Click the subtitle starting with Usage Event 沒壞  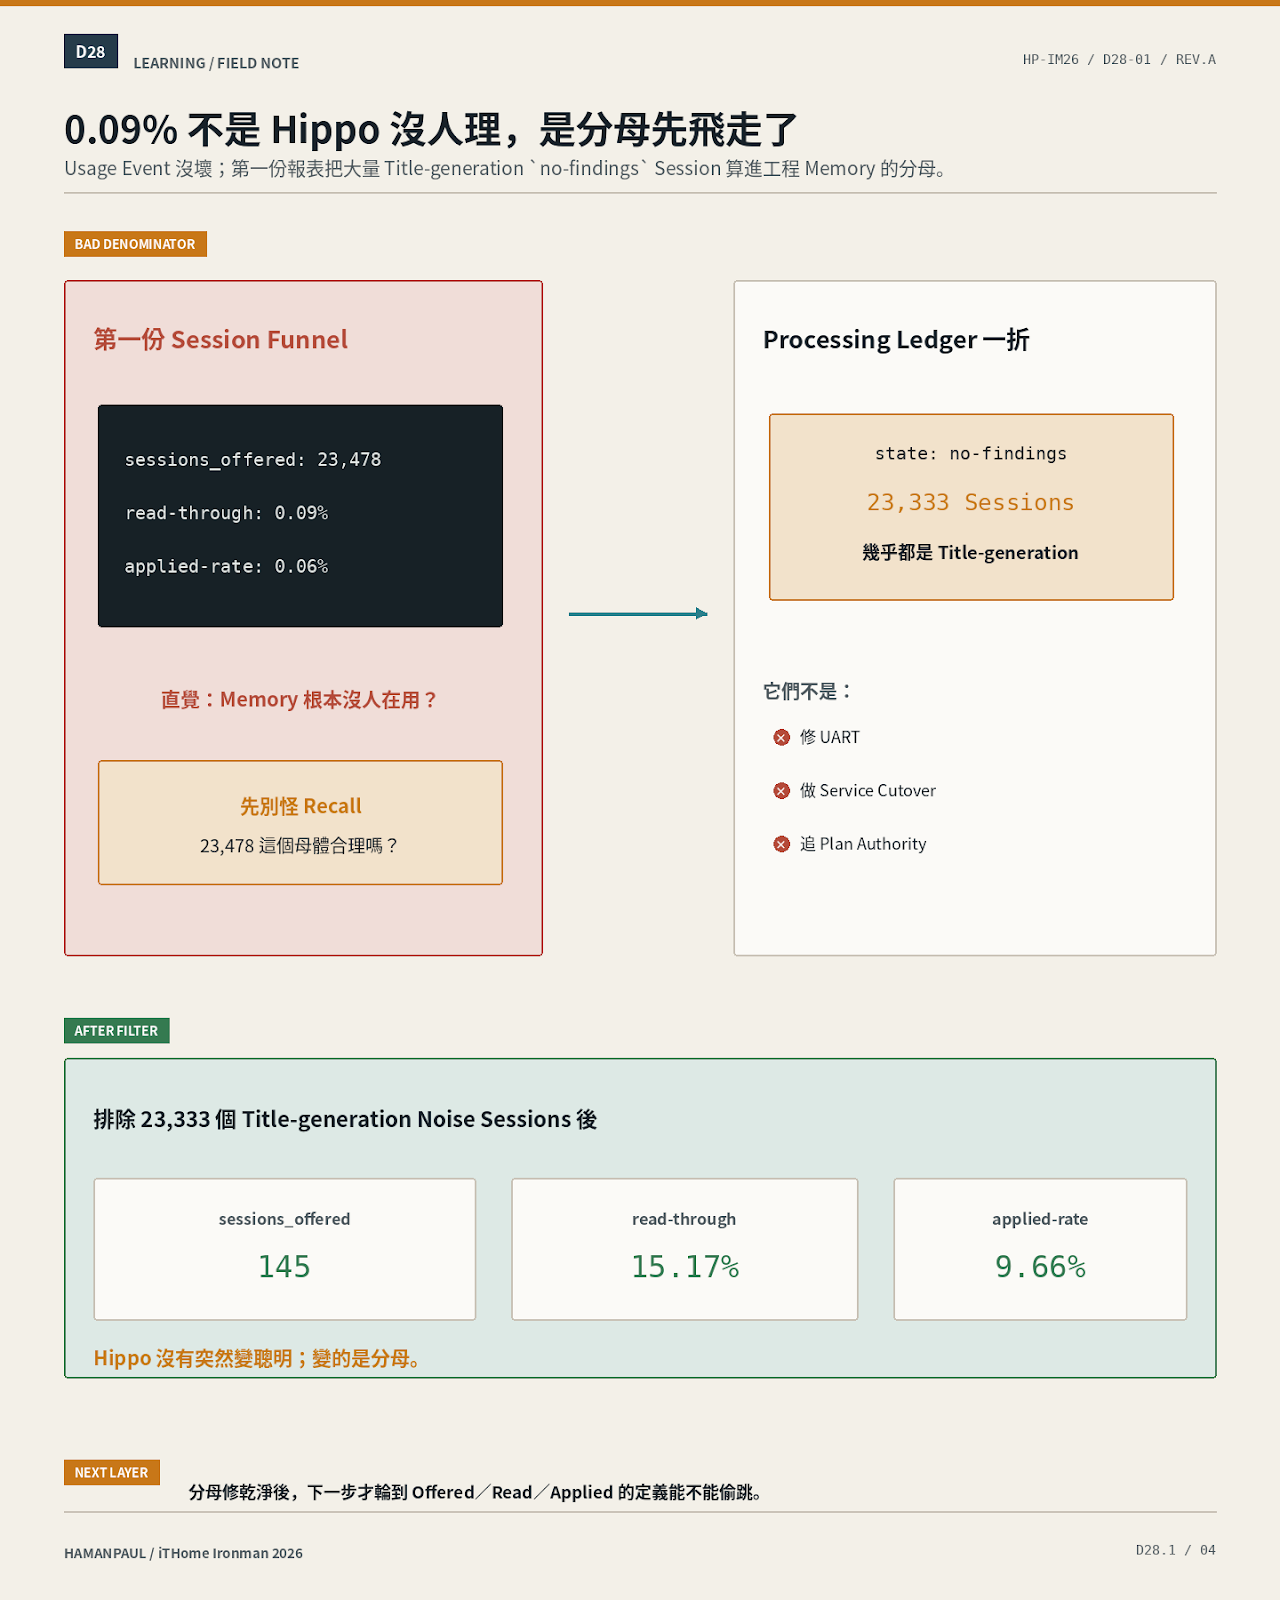click(x=505, y=169)
